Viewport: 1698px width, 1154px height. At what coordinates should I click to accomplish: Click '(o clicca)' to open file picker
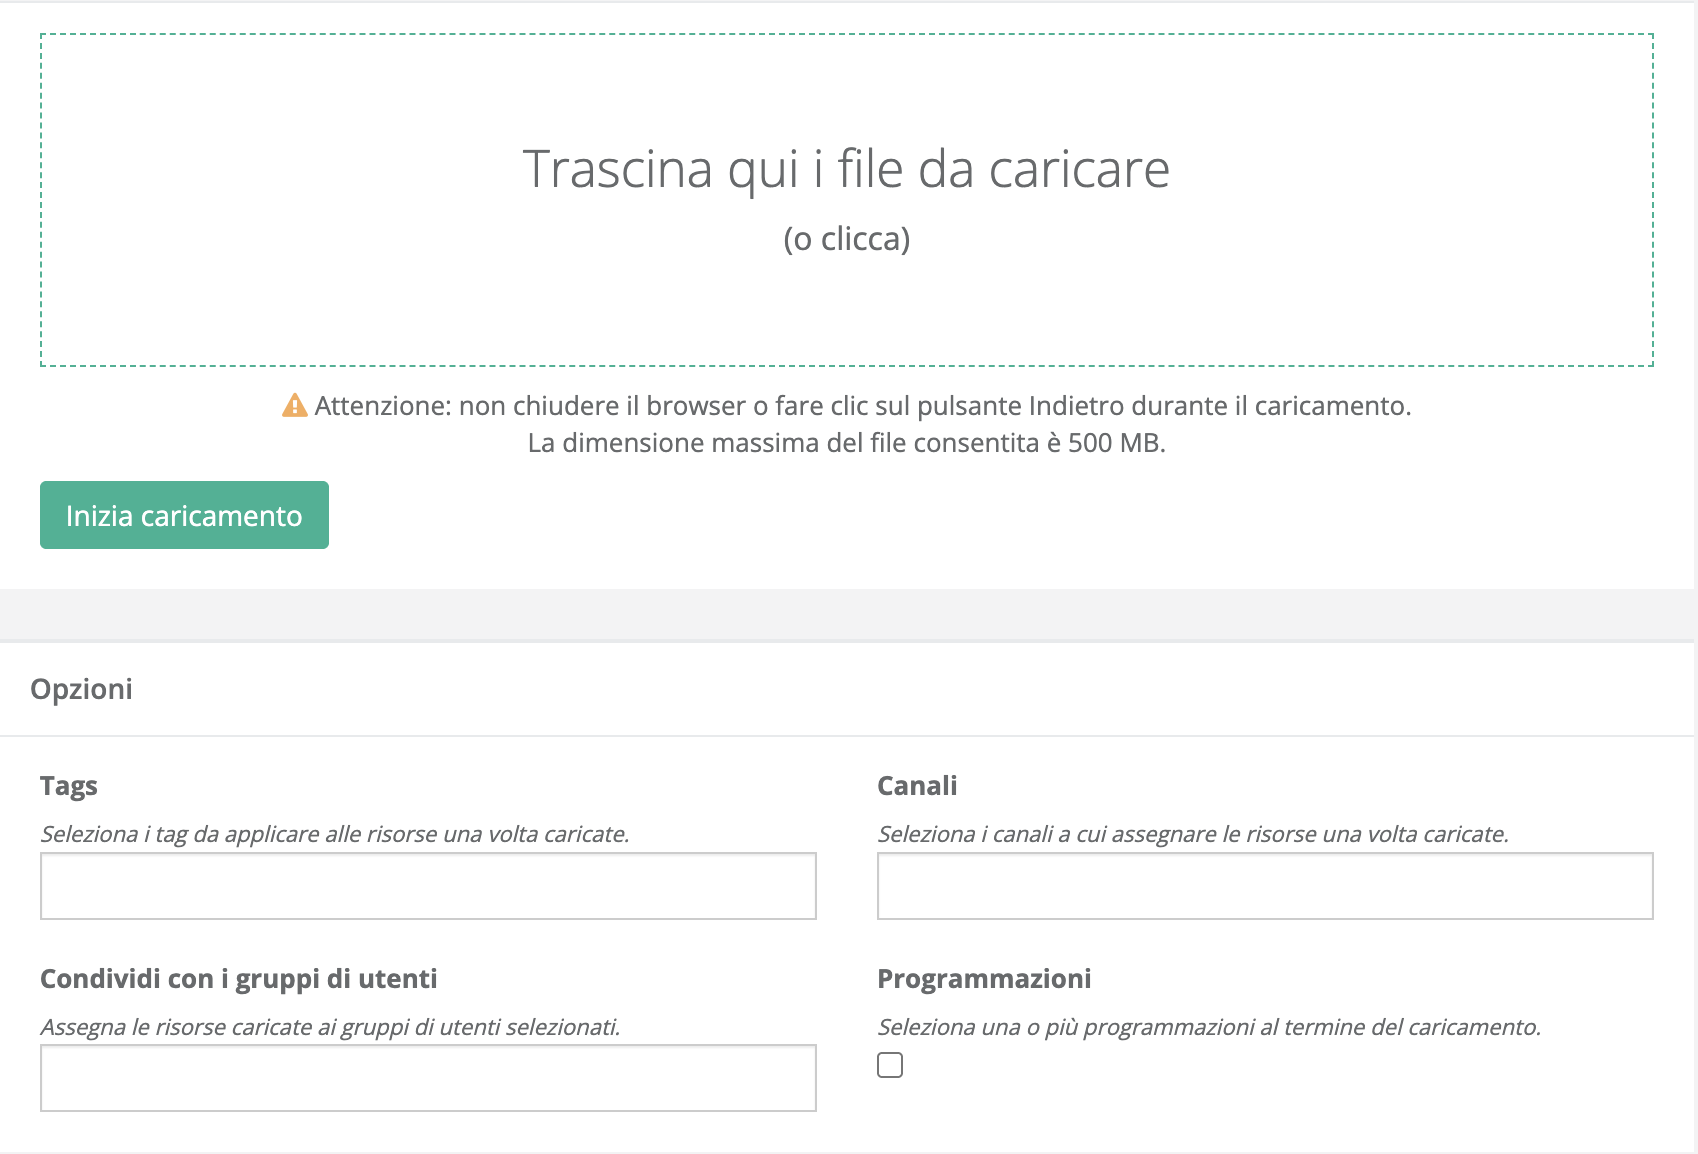(x=848, y=239)
